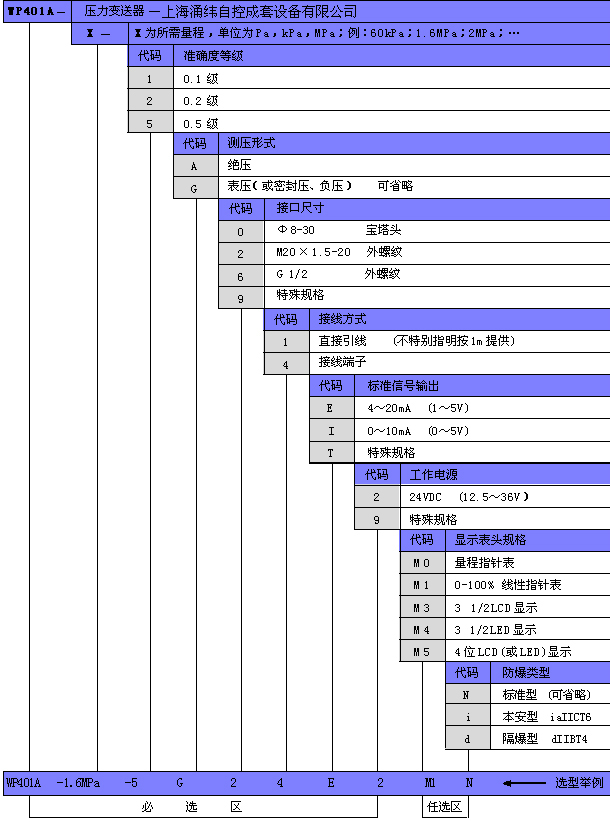
Task: Click the '量程指针表' display entry
Action: point(484,563)
